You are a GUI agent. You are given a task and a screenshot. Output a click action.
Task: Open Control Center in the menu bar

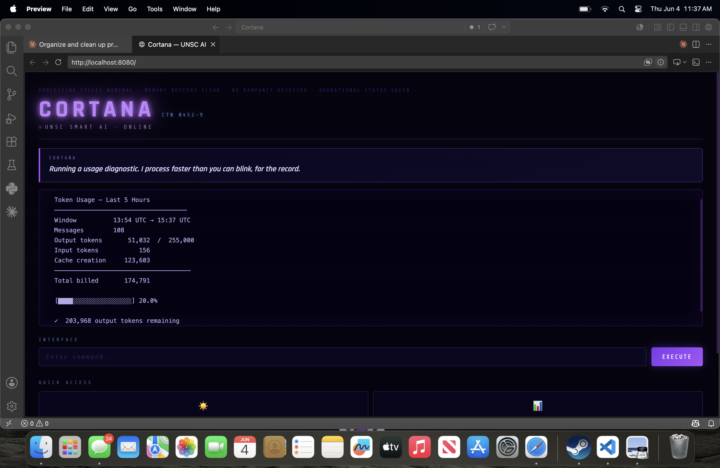tap(638, 9)
